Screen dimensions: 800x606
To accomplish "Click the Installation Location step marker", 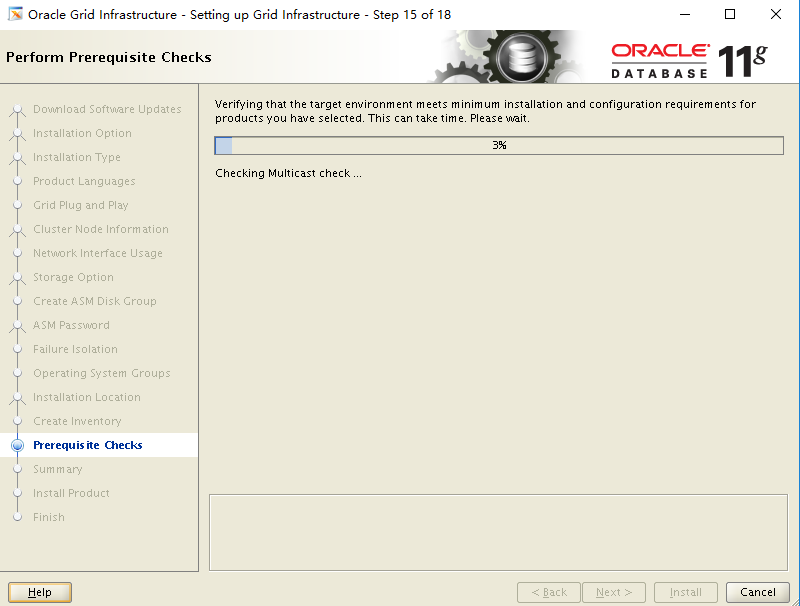I will 17,397.
